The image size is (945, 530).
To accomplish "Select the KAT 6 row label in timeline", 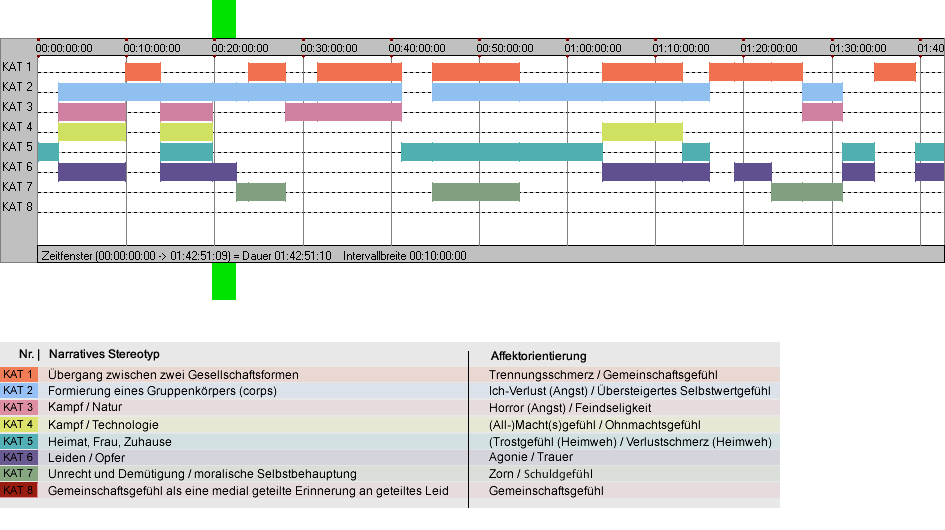I will [17, 166].
